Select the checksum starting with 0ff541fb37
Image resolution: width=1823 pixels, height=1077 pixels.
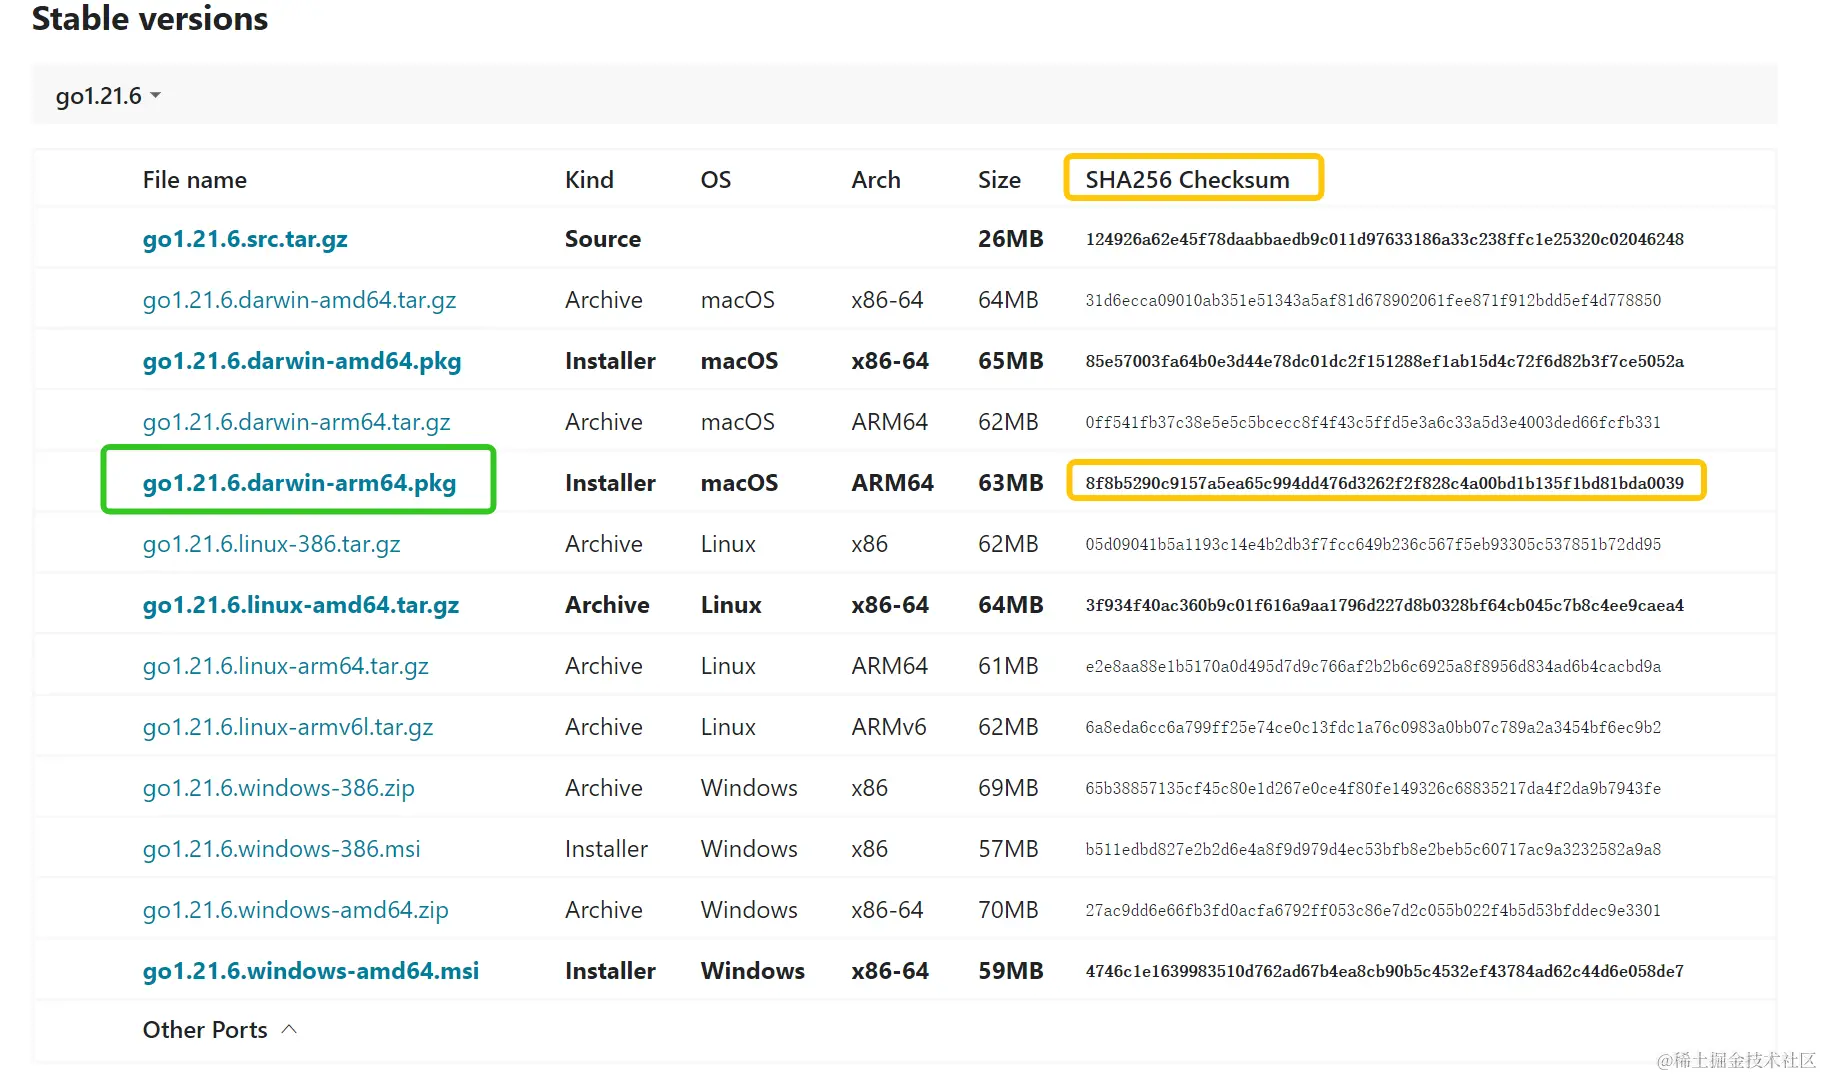tap(1373, 422)
